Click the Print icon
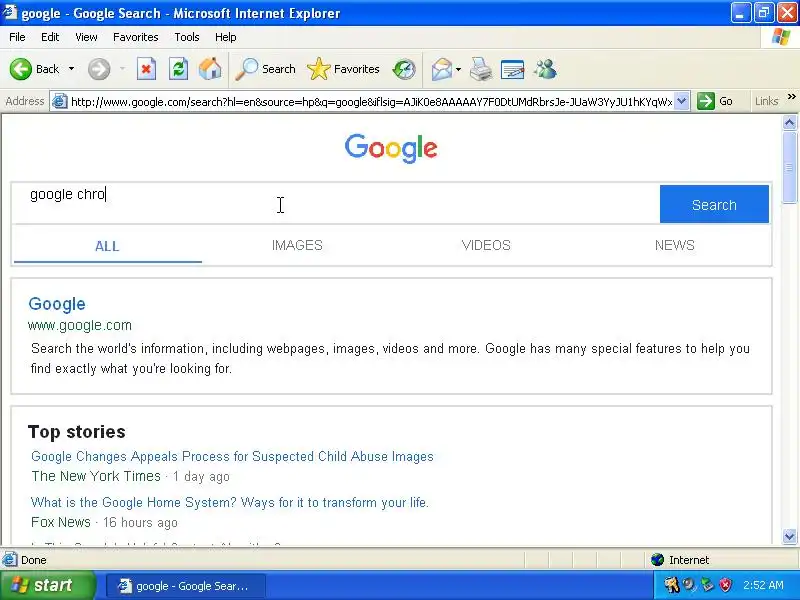 481,69
